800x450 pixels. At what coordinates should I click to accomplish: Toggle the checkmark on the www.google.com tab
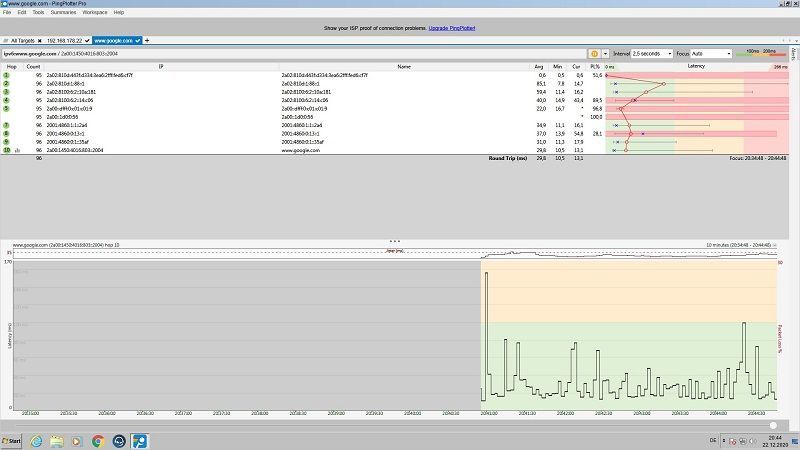(x=138, y=40)
